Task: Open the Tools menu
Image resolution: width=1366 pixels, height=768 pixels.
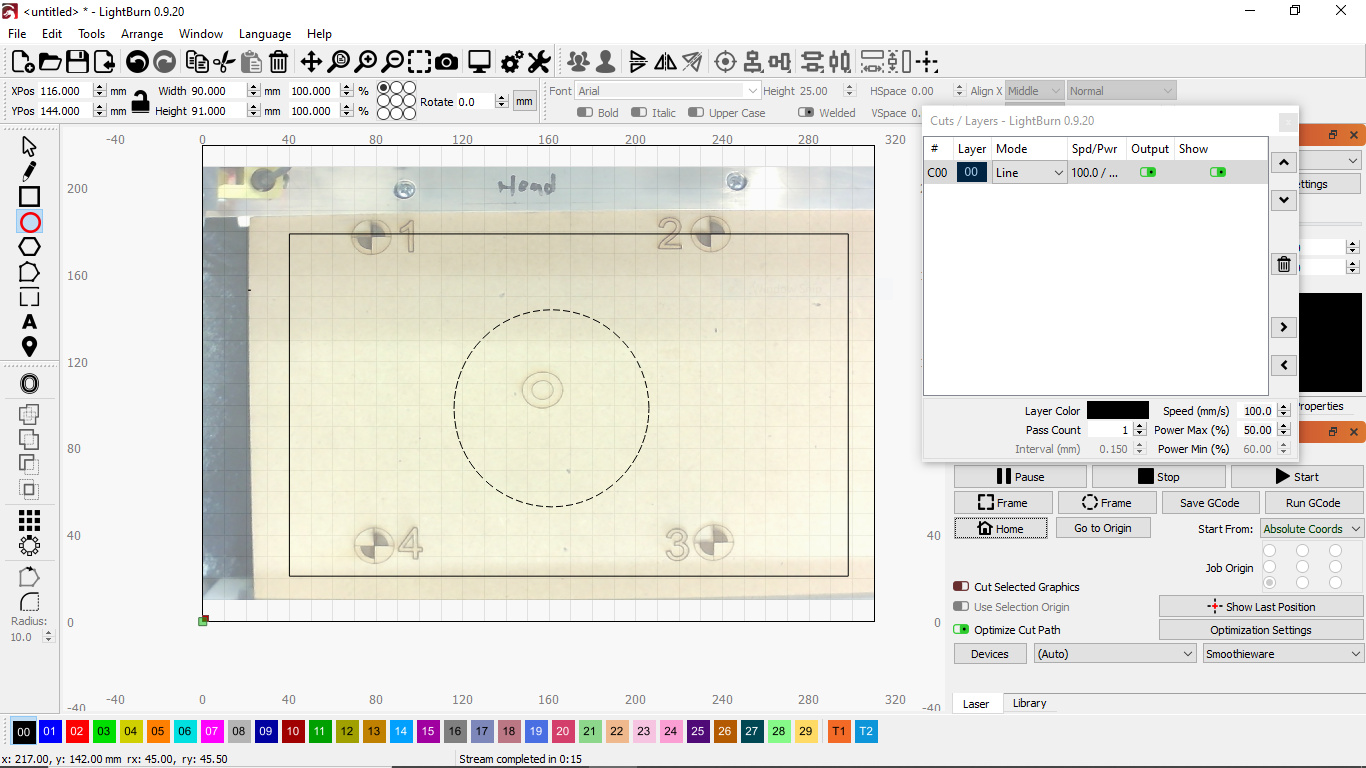Action: coord(92,34)
